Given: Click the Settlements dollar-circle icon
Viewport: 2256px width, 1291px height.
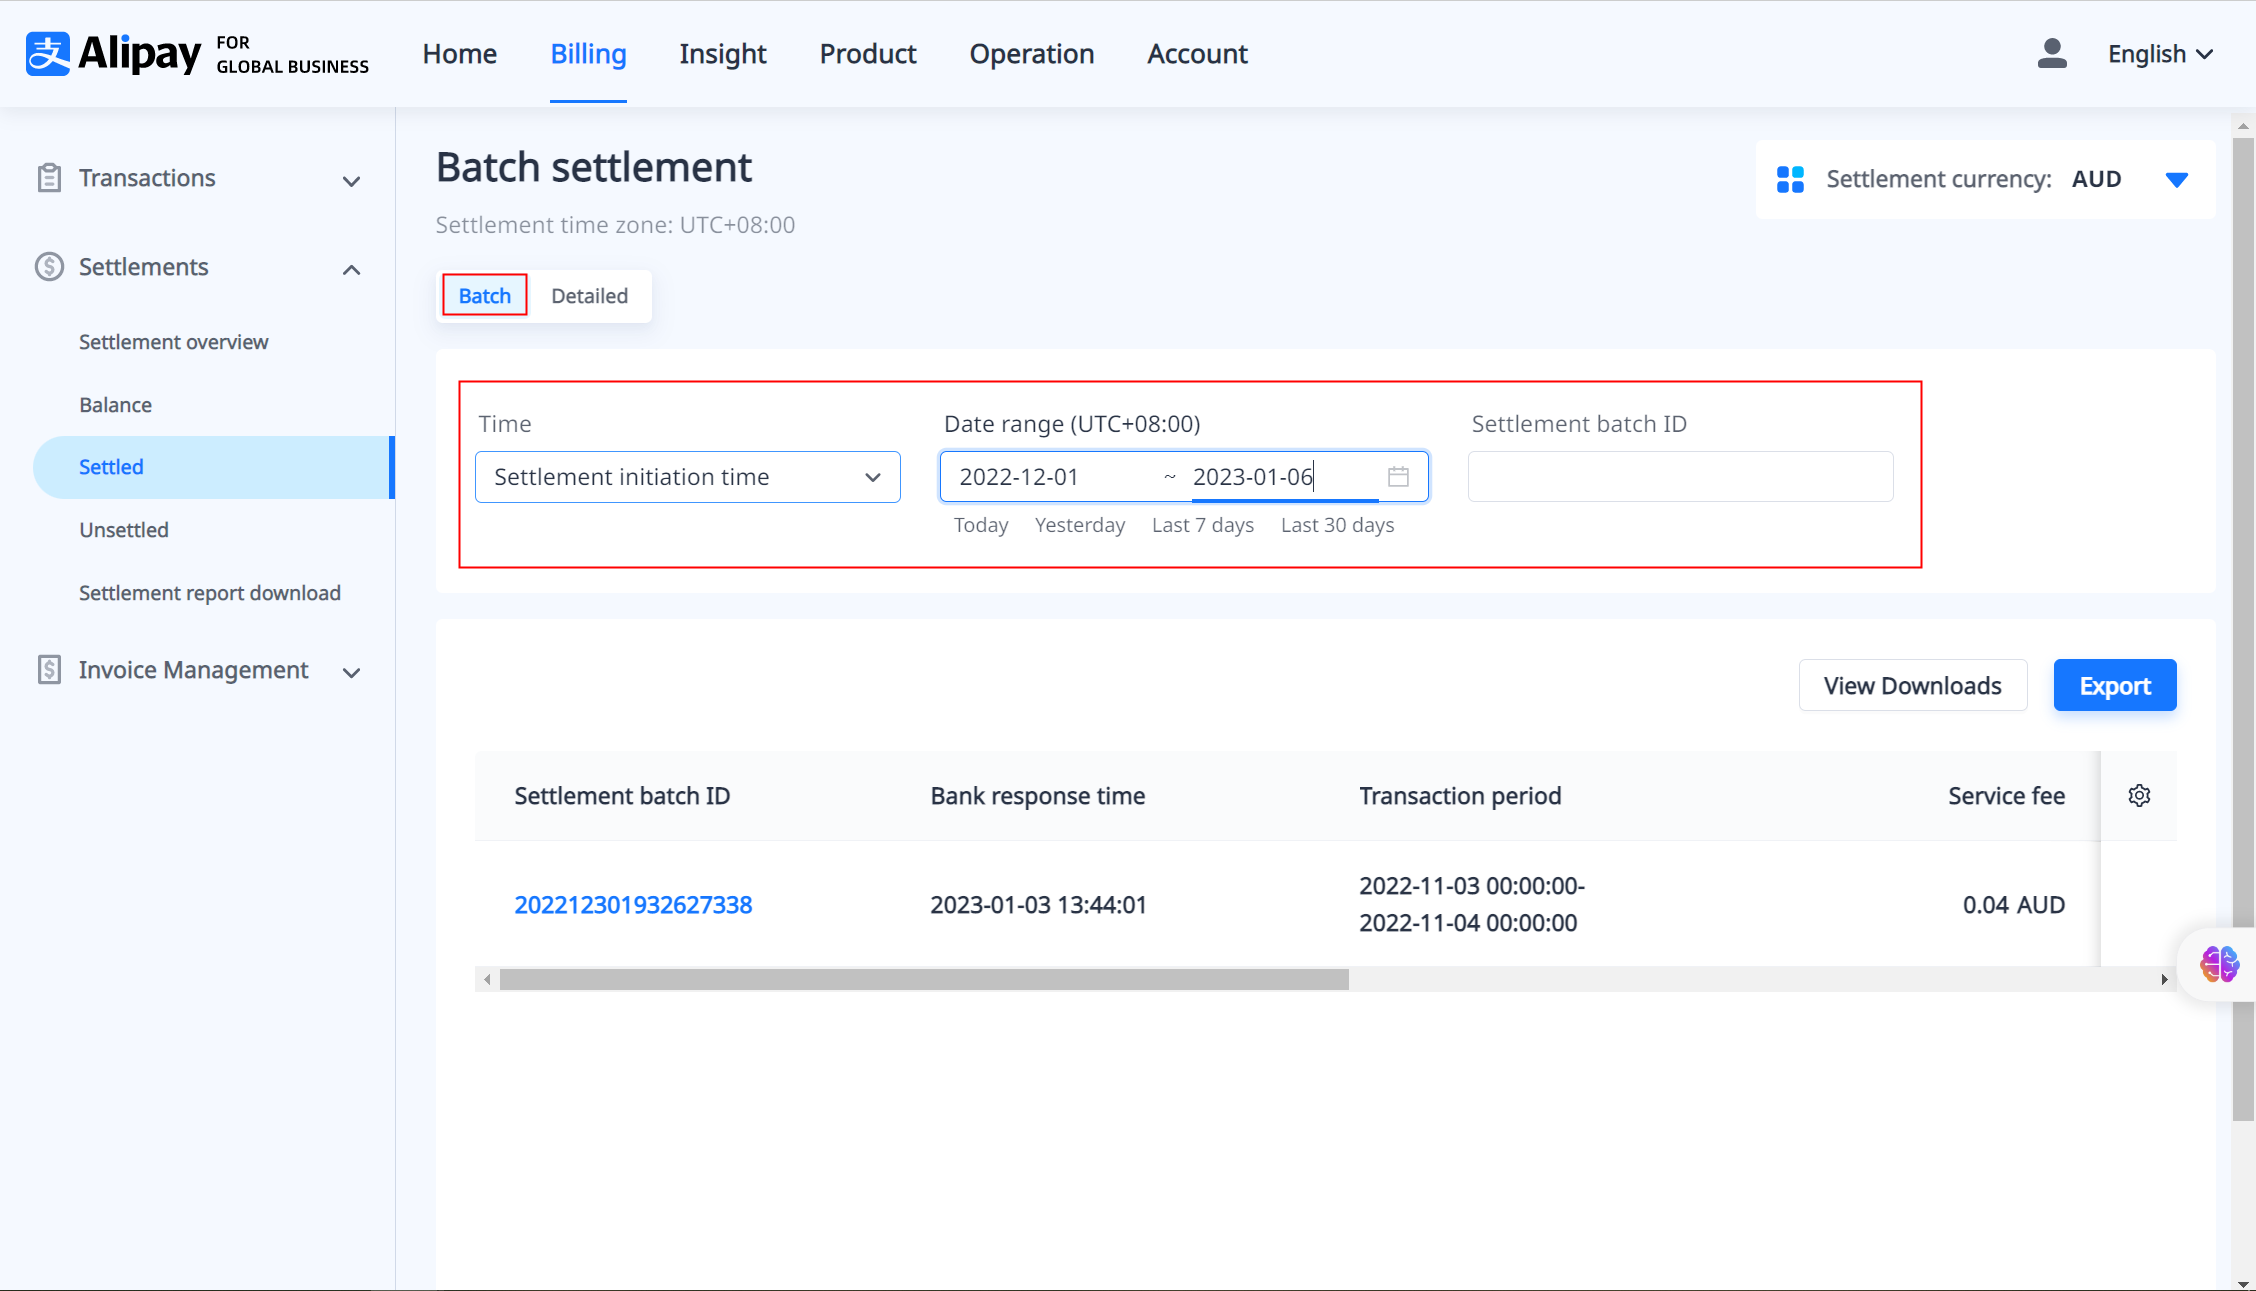Looking at the screenshot, I should [49, 267].
